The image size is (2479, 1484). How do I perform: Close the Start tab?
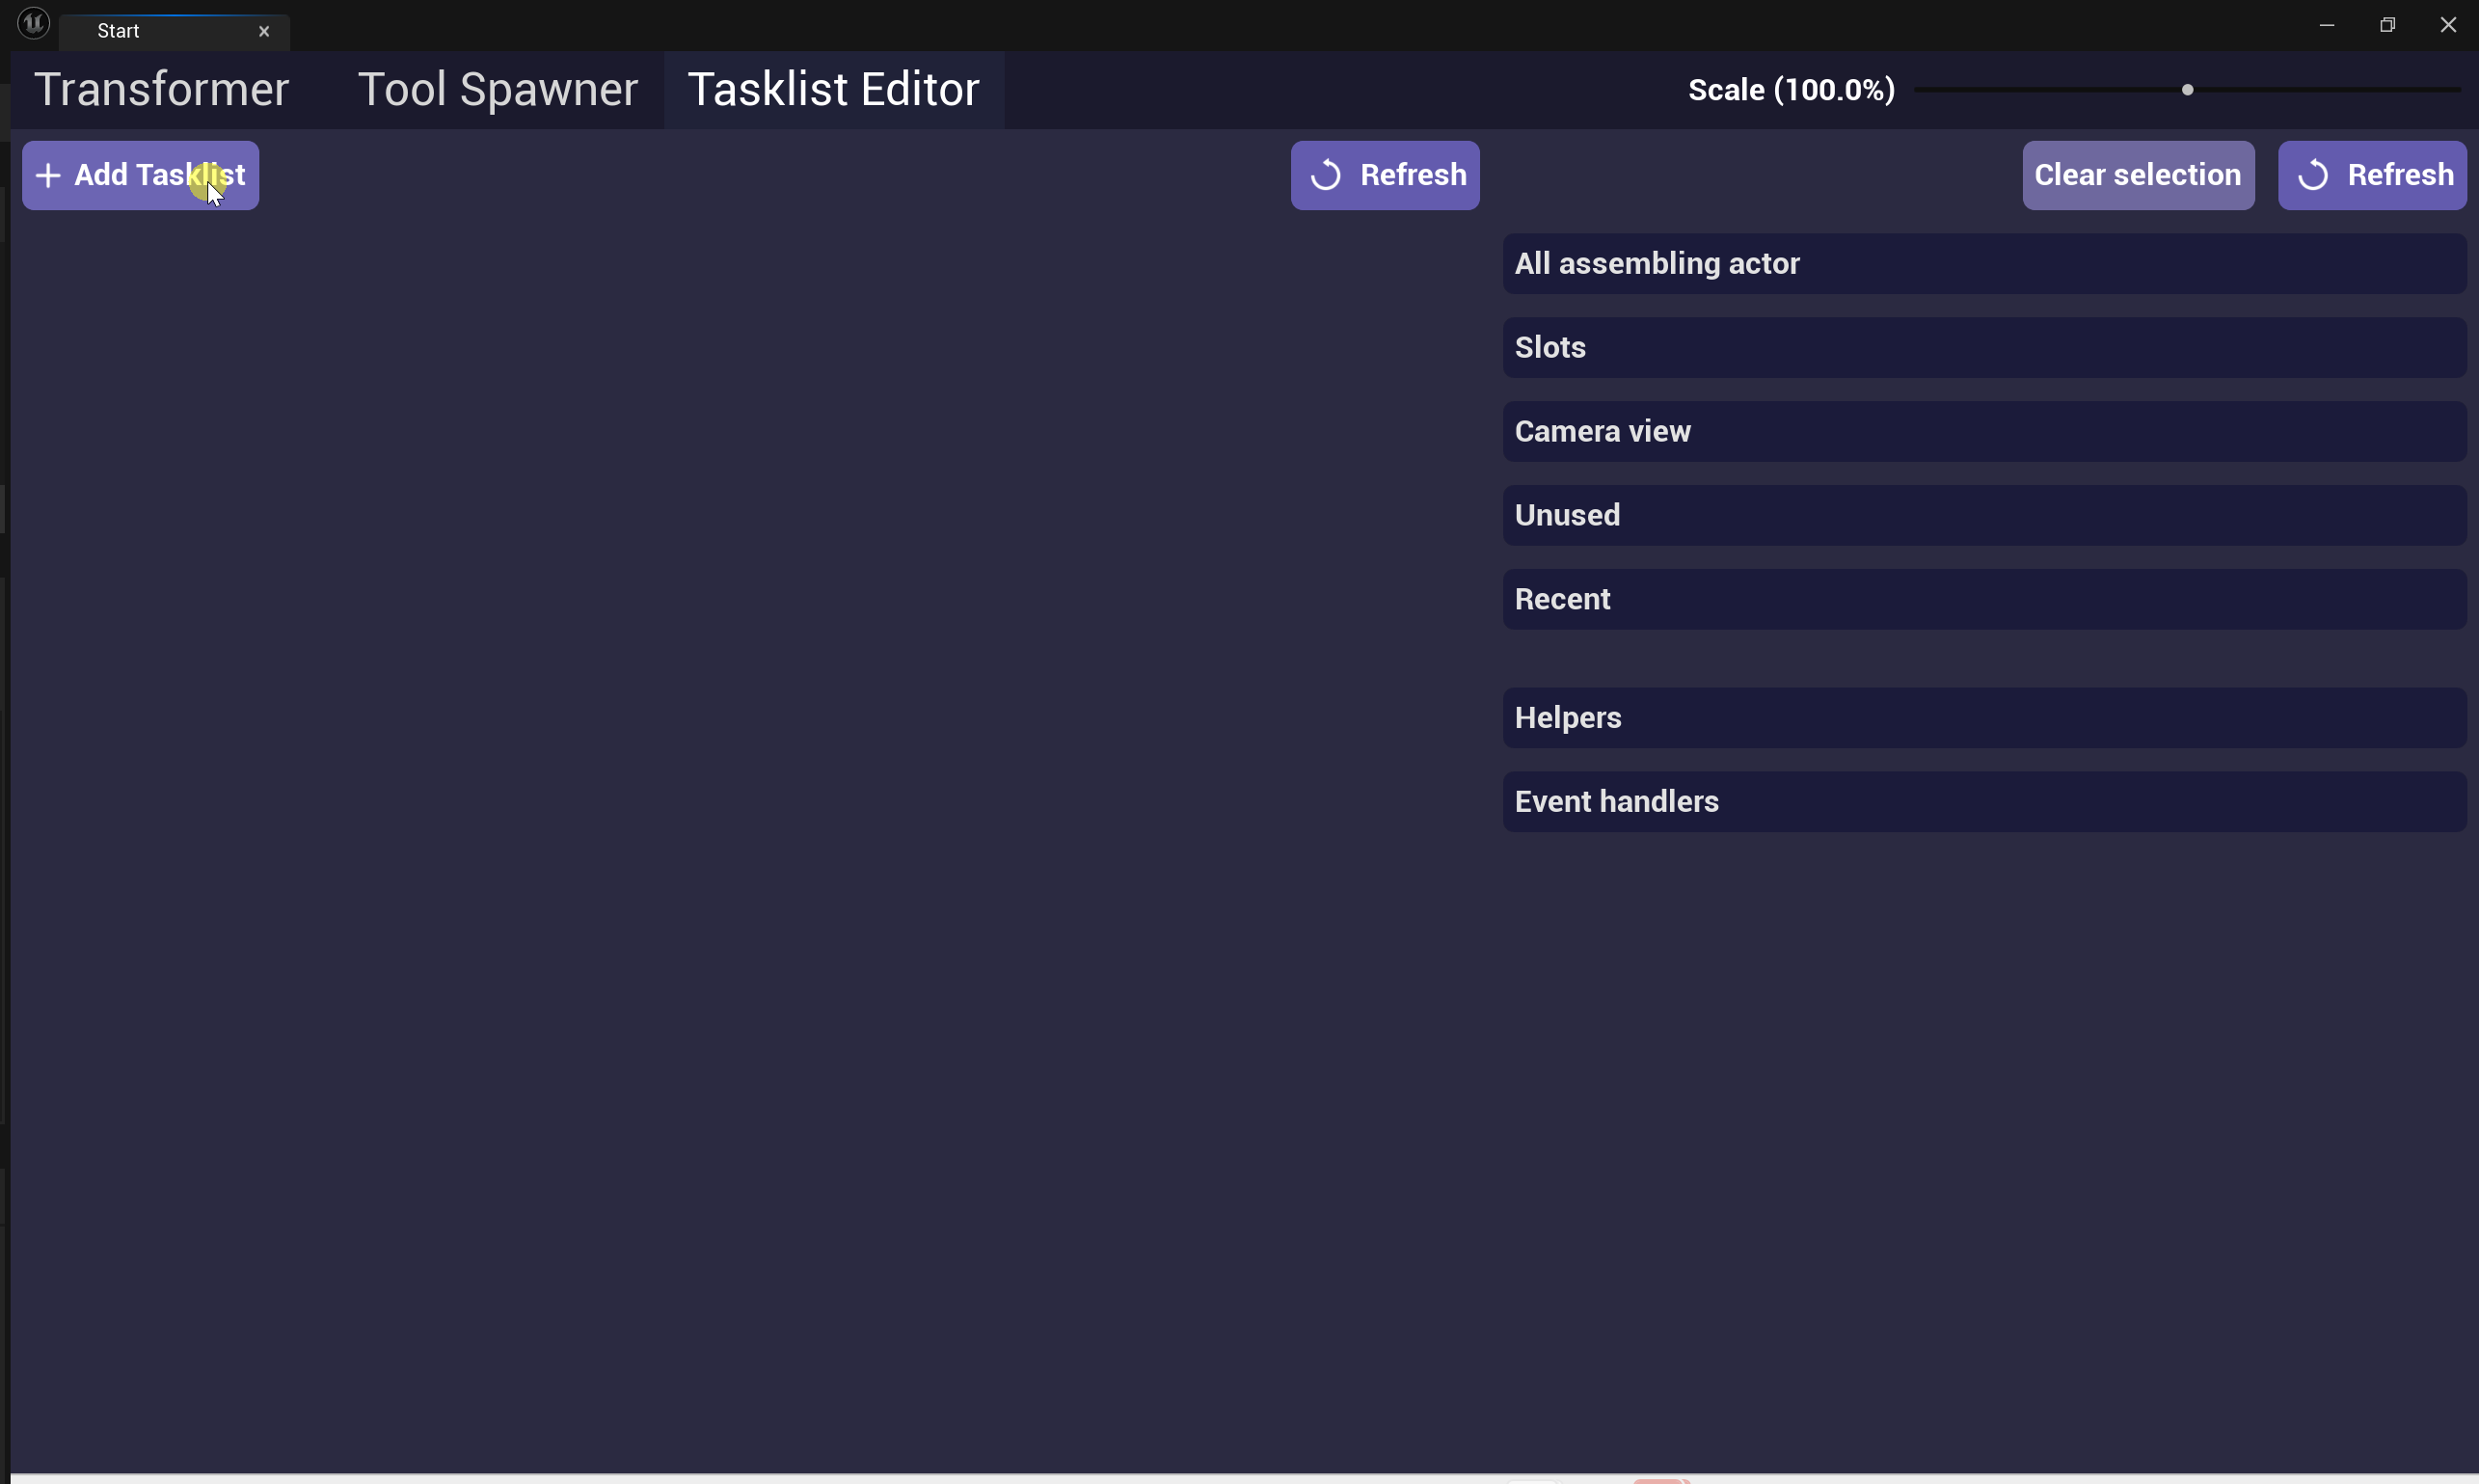pyautogui.click(x=264, y=32)
